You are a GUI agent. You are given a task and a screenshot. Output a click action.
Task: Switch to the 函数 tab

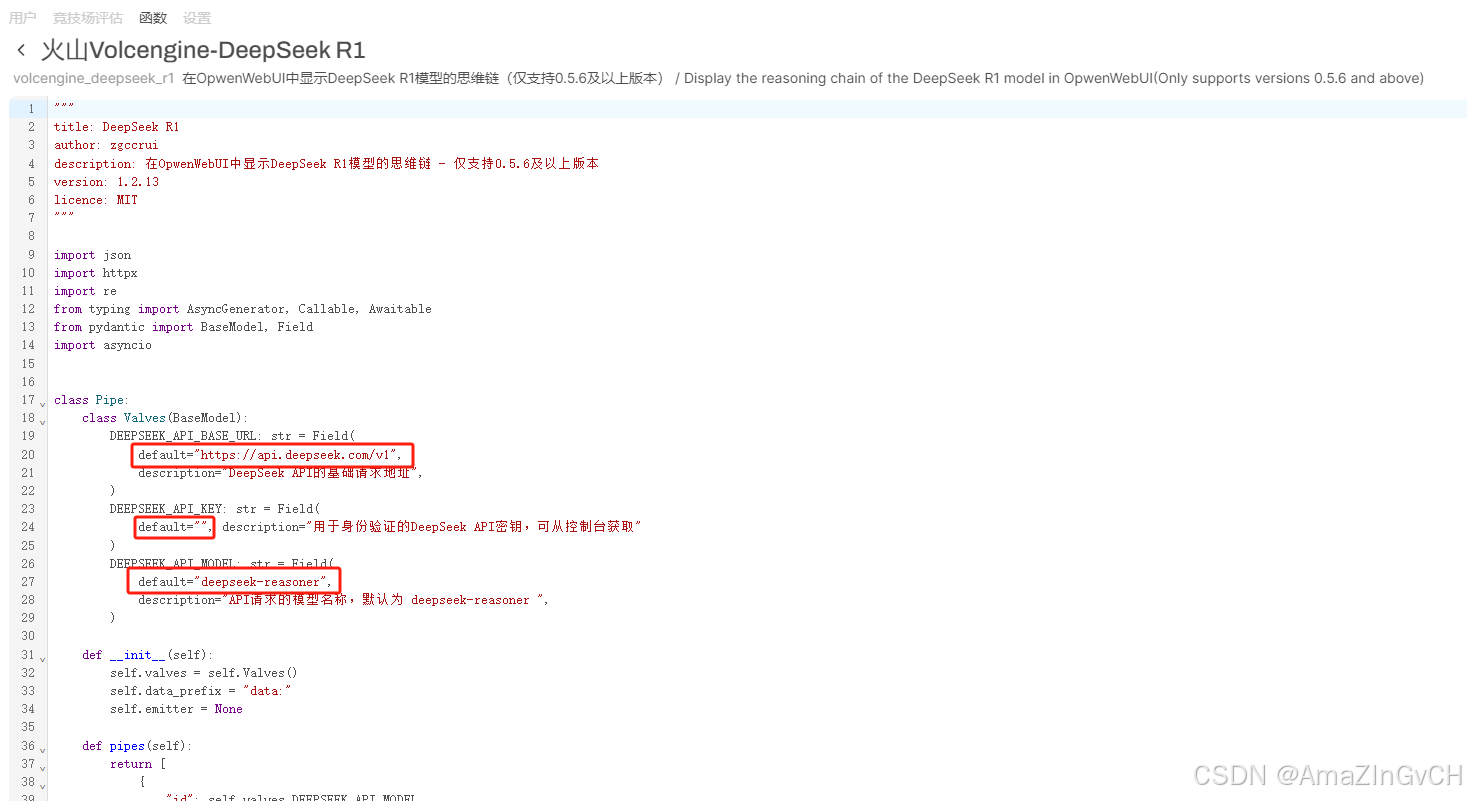coord(153,18)
